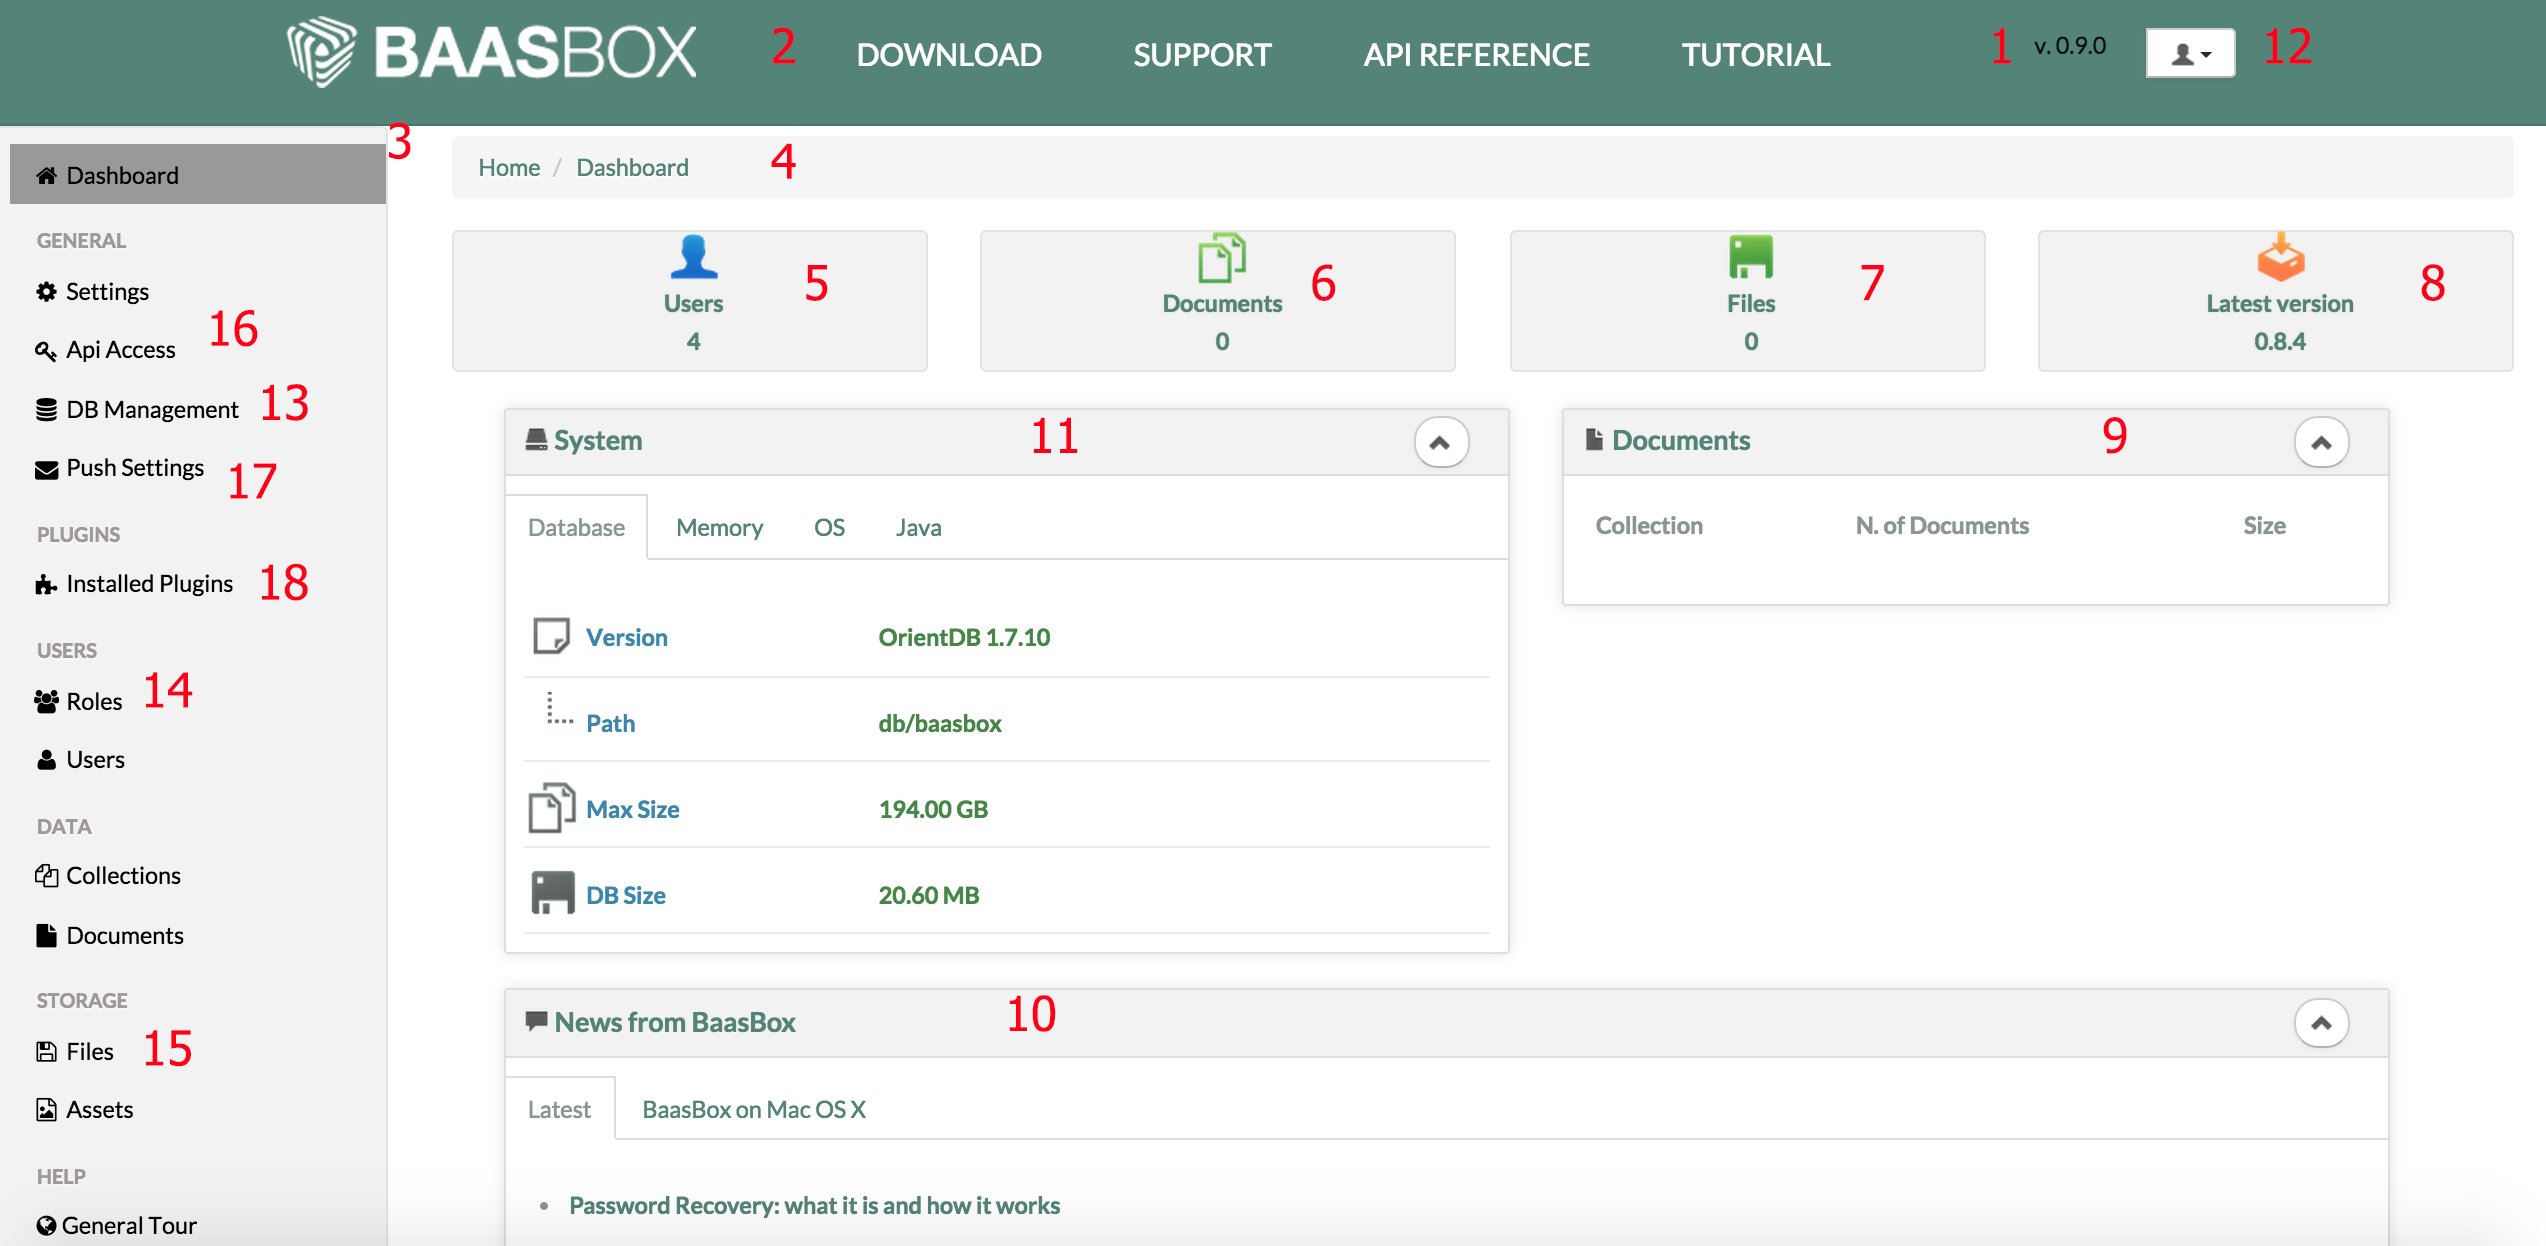Open Settings via gear icon
The image size is (2546, 1246).
tap(46, 292)
